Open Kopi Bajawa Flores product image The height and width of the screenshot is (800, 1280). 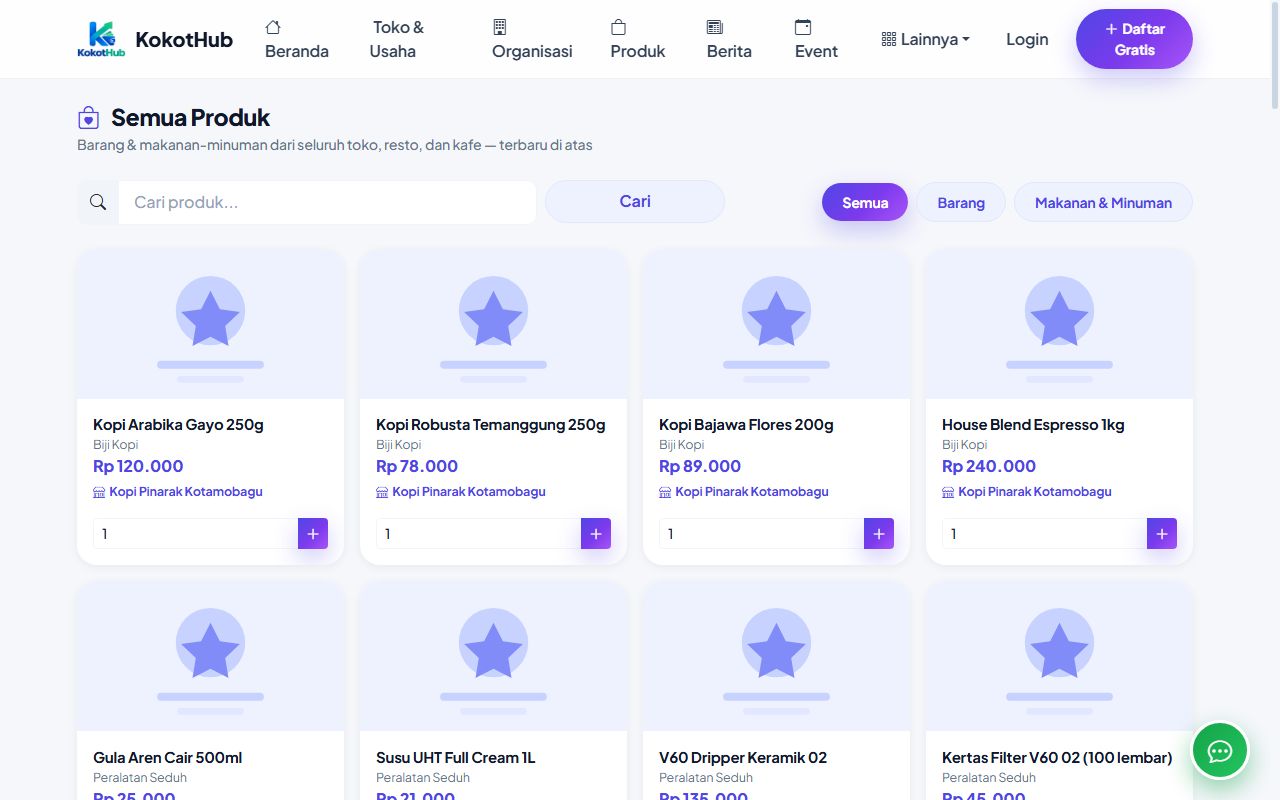pyautogui.click(x=776, y=324)
